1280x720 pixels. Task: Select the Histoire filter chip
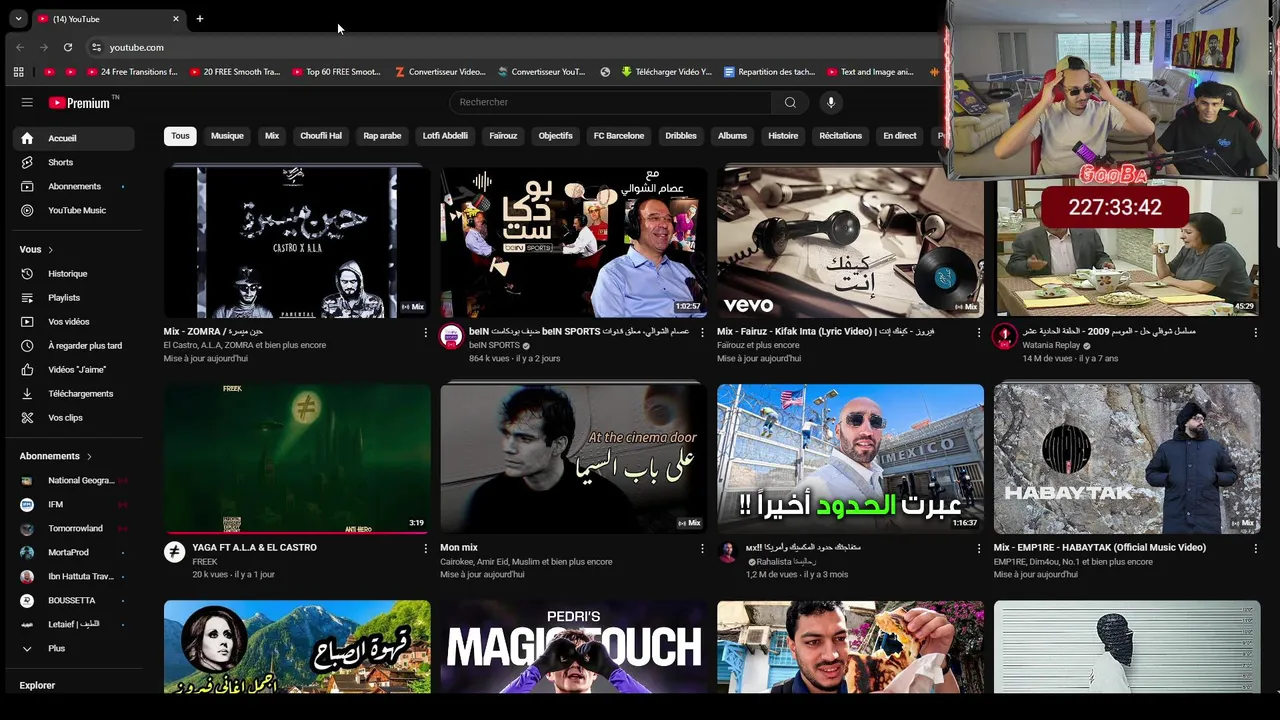tap(783, 136)
